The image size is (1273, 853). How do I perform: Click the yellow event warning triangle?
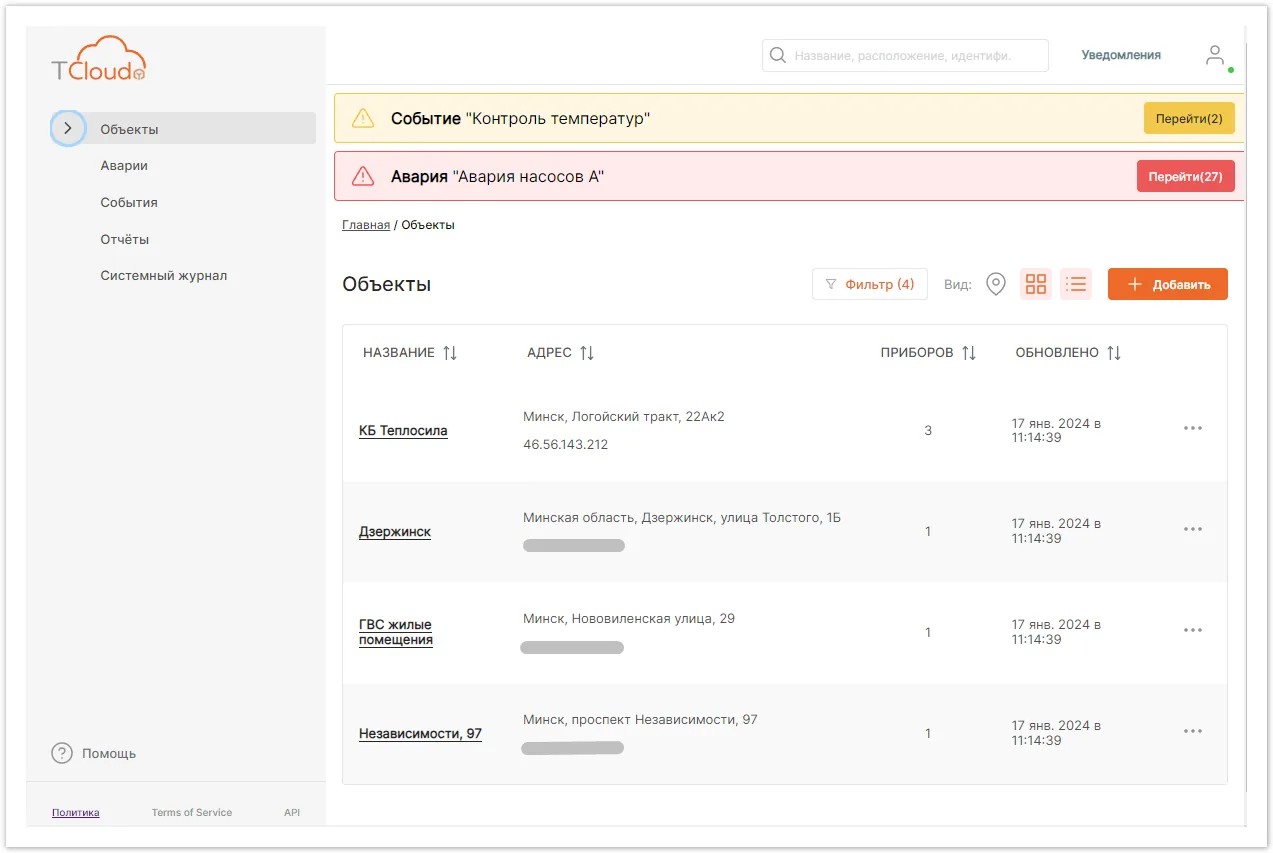click(362, 119)
